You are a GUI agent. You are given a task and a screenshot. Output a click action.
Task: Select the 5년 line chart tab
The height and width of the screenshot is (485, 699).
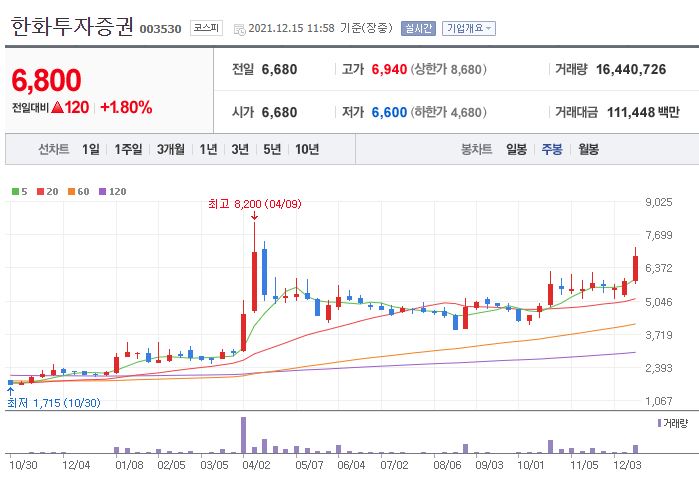[x=272, y=149]
